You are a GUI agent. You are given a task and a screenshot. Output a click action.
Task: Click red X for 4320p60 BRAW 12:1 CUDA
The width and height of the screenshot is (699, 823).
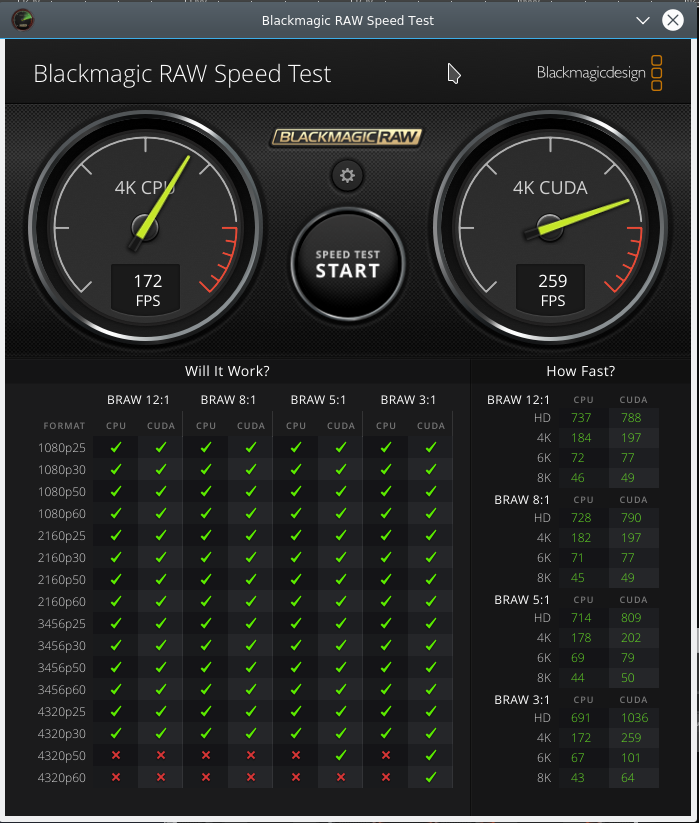[x=161, y=777]
